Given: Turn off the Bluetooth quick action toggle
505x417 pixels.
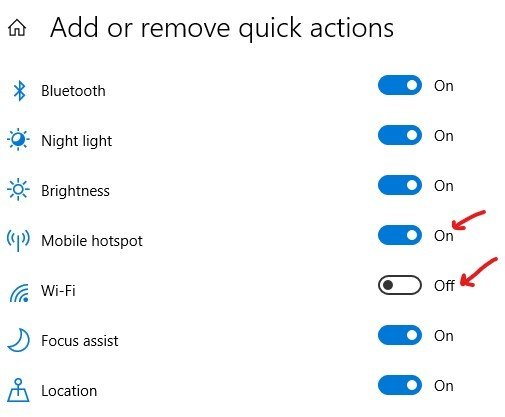Looking at the screenshot, I should point(400,85).
